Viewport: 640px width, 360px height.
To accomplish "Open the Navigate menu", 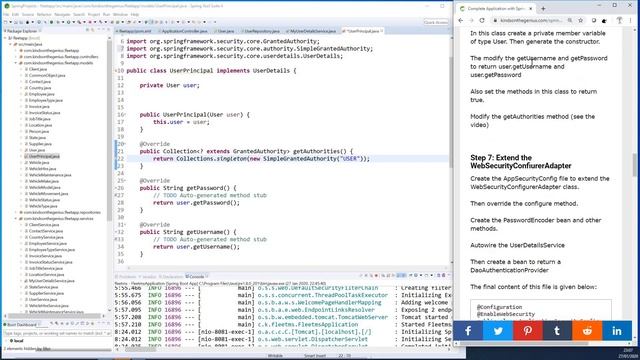I will 62,14.
